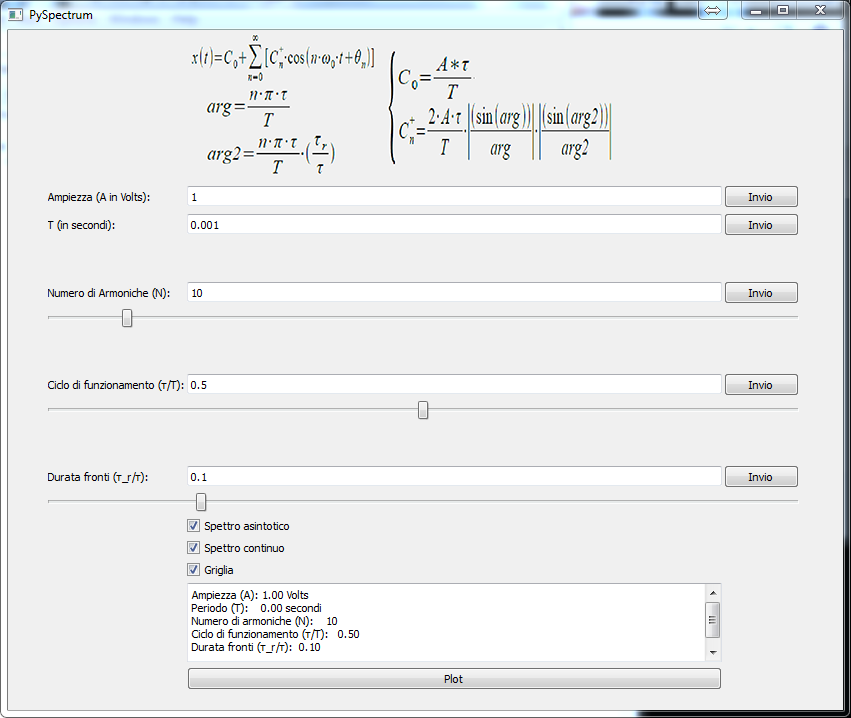Uncheck the Griglia option
This screenshot has height=718, width=851.
point(193,569)
